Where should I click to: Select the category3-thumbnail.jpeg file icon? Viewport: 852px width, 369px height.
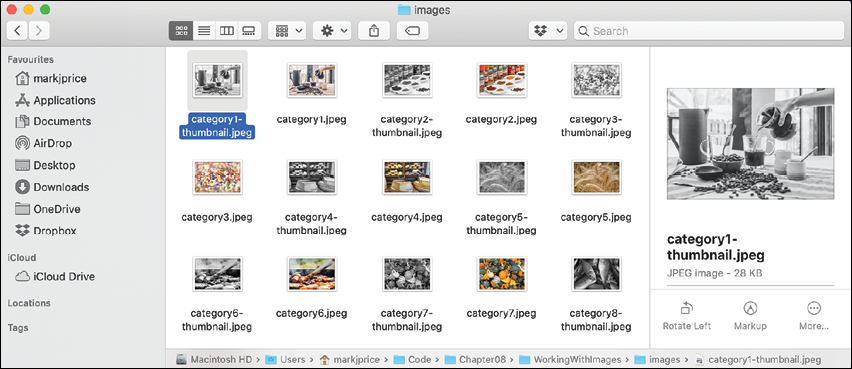[596, 80]
